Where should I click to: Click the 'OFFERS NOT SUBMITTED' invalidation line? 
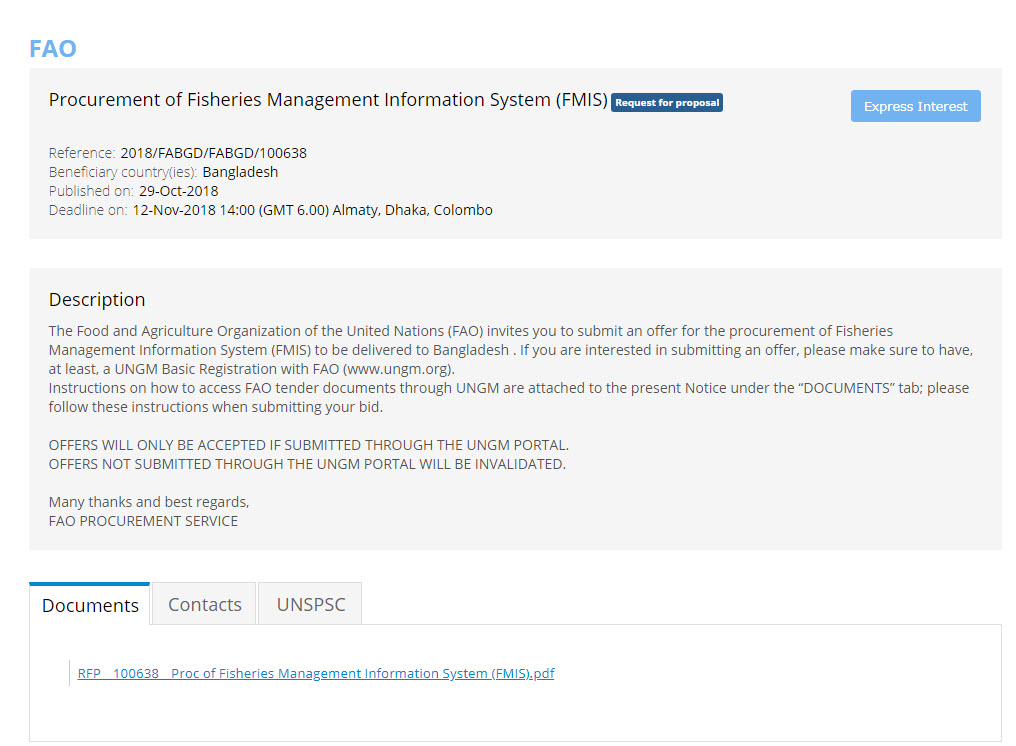click(x=307, y=464)
